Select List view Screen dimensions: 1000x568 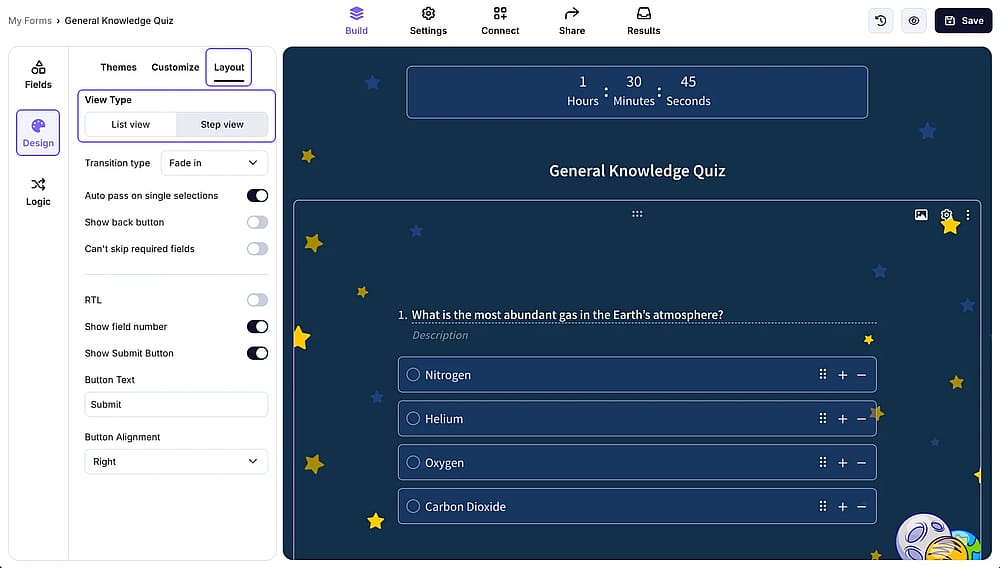(x=131, y=124)
